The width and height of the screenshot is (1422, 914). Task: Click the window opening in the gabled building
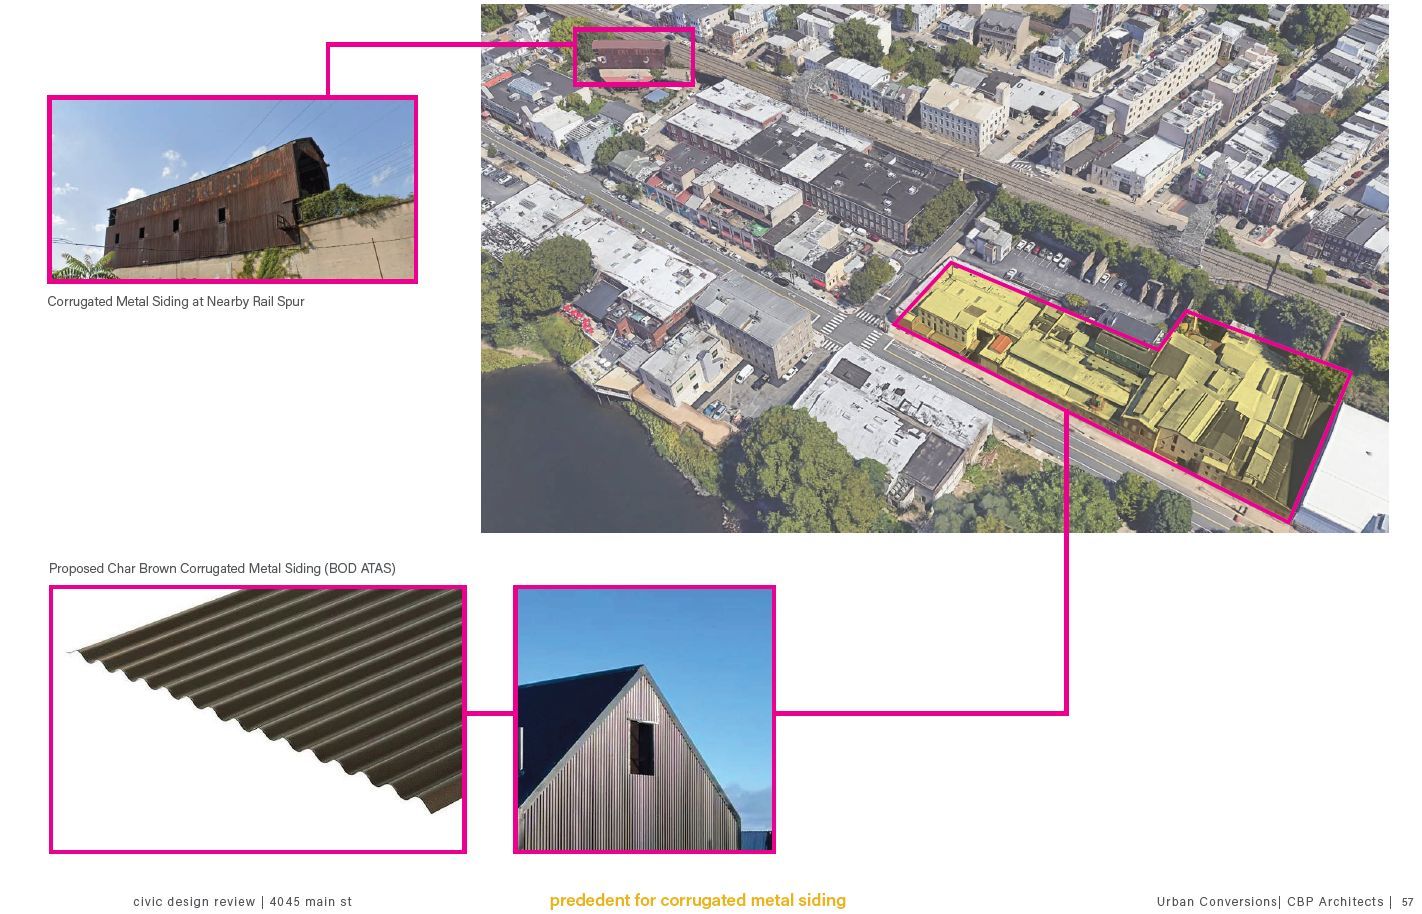click(641, 746)
